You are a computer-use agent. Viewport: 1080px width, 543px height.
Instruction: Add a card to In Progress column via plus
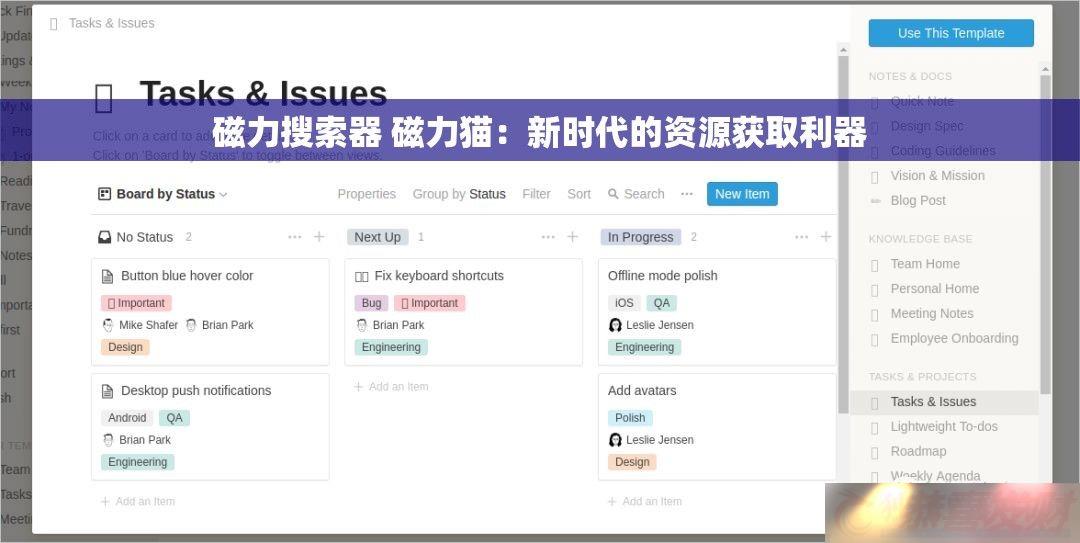(x=826, y=237)
